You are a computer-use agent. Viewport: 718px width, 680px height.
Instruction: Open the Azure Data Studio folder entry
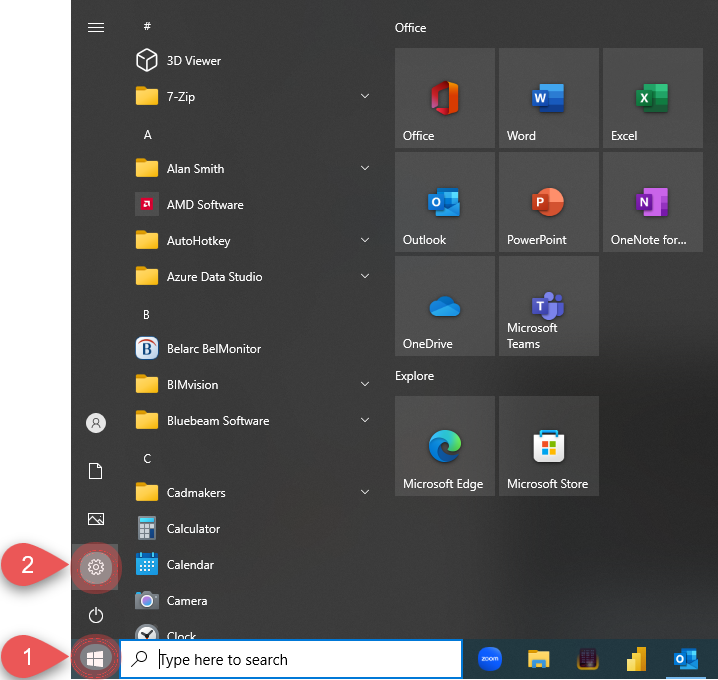point(254,277)
